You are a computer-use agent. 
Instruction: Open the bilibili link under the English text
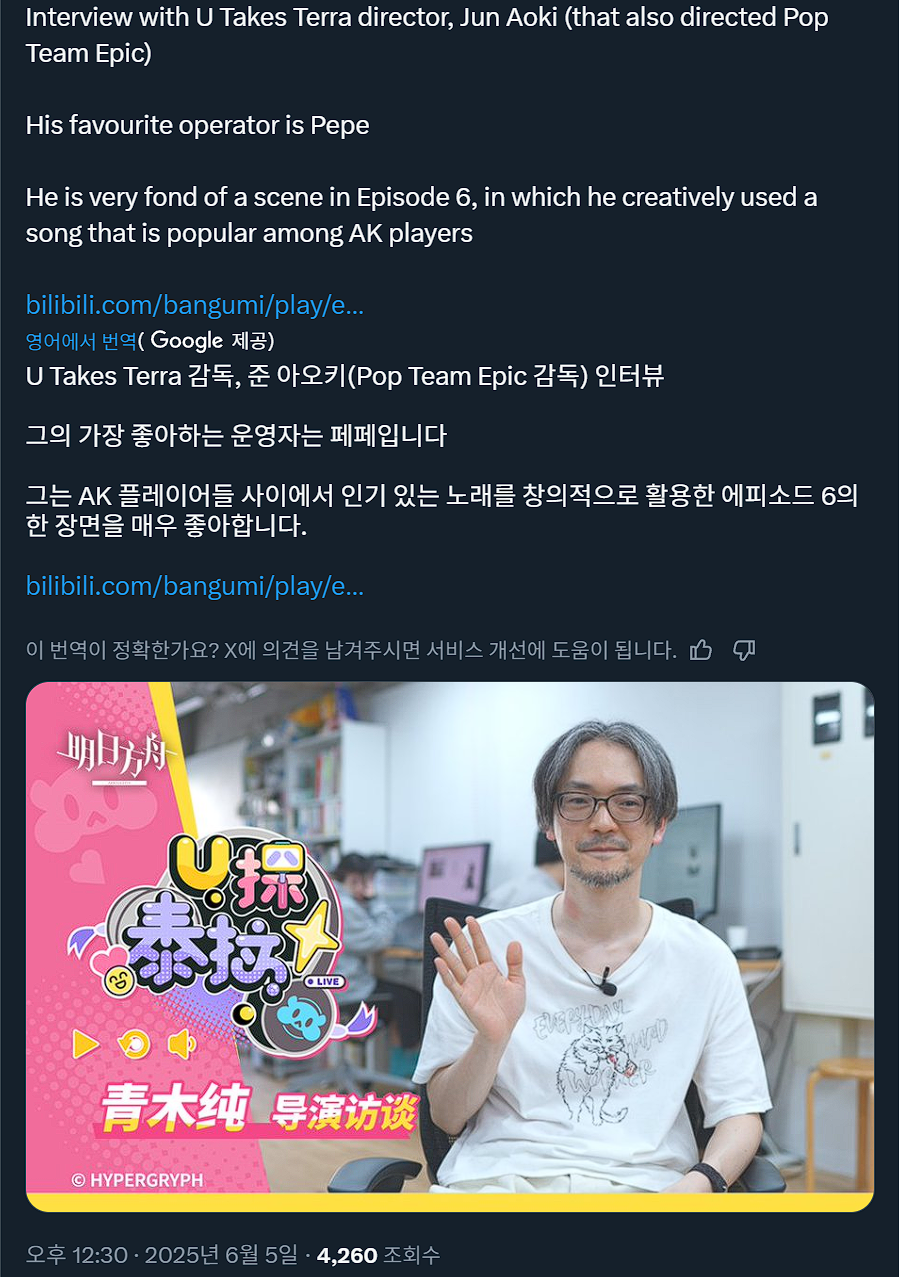195,305
